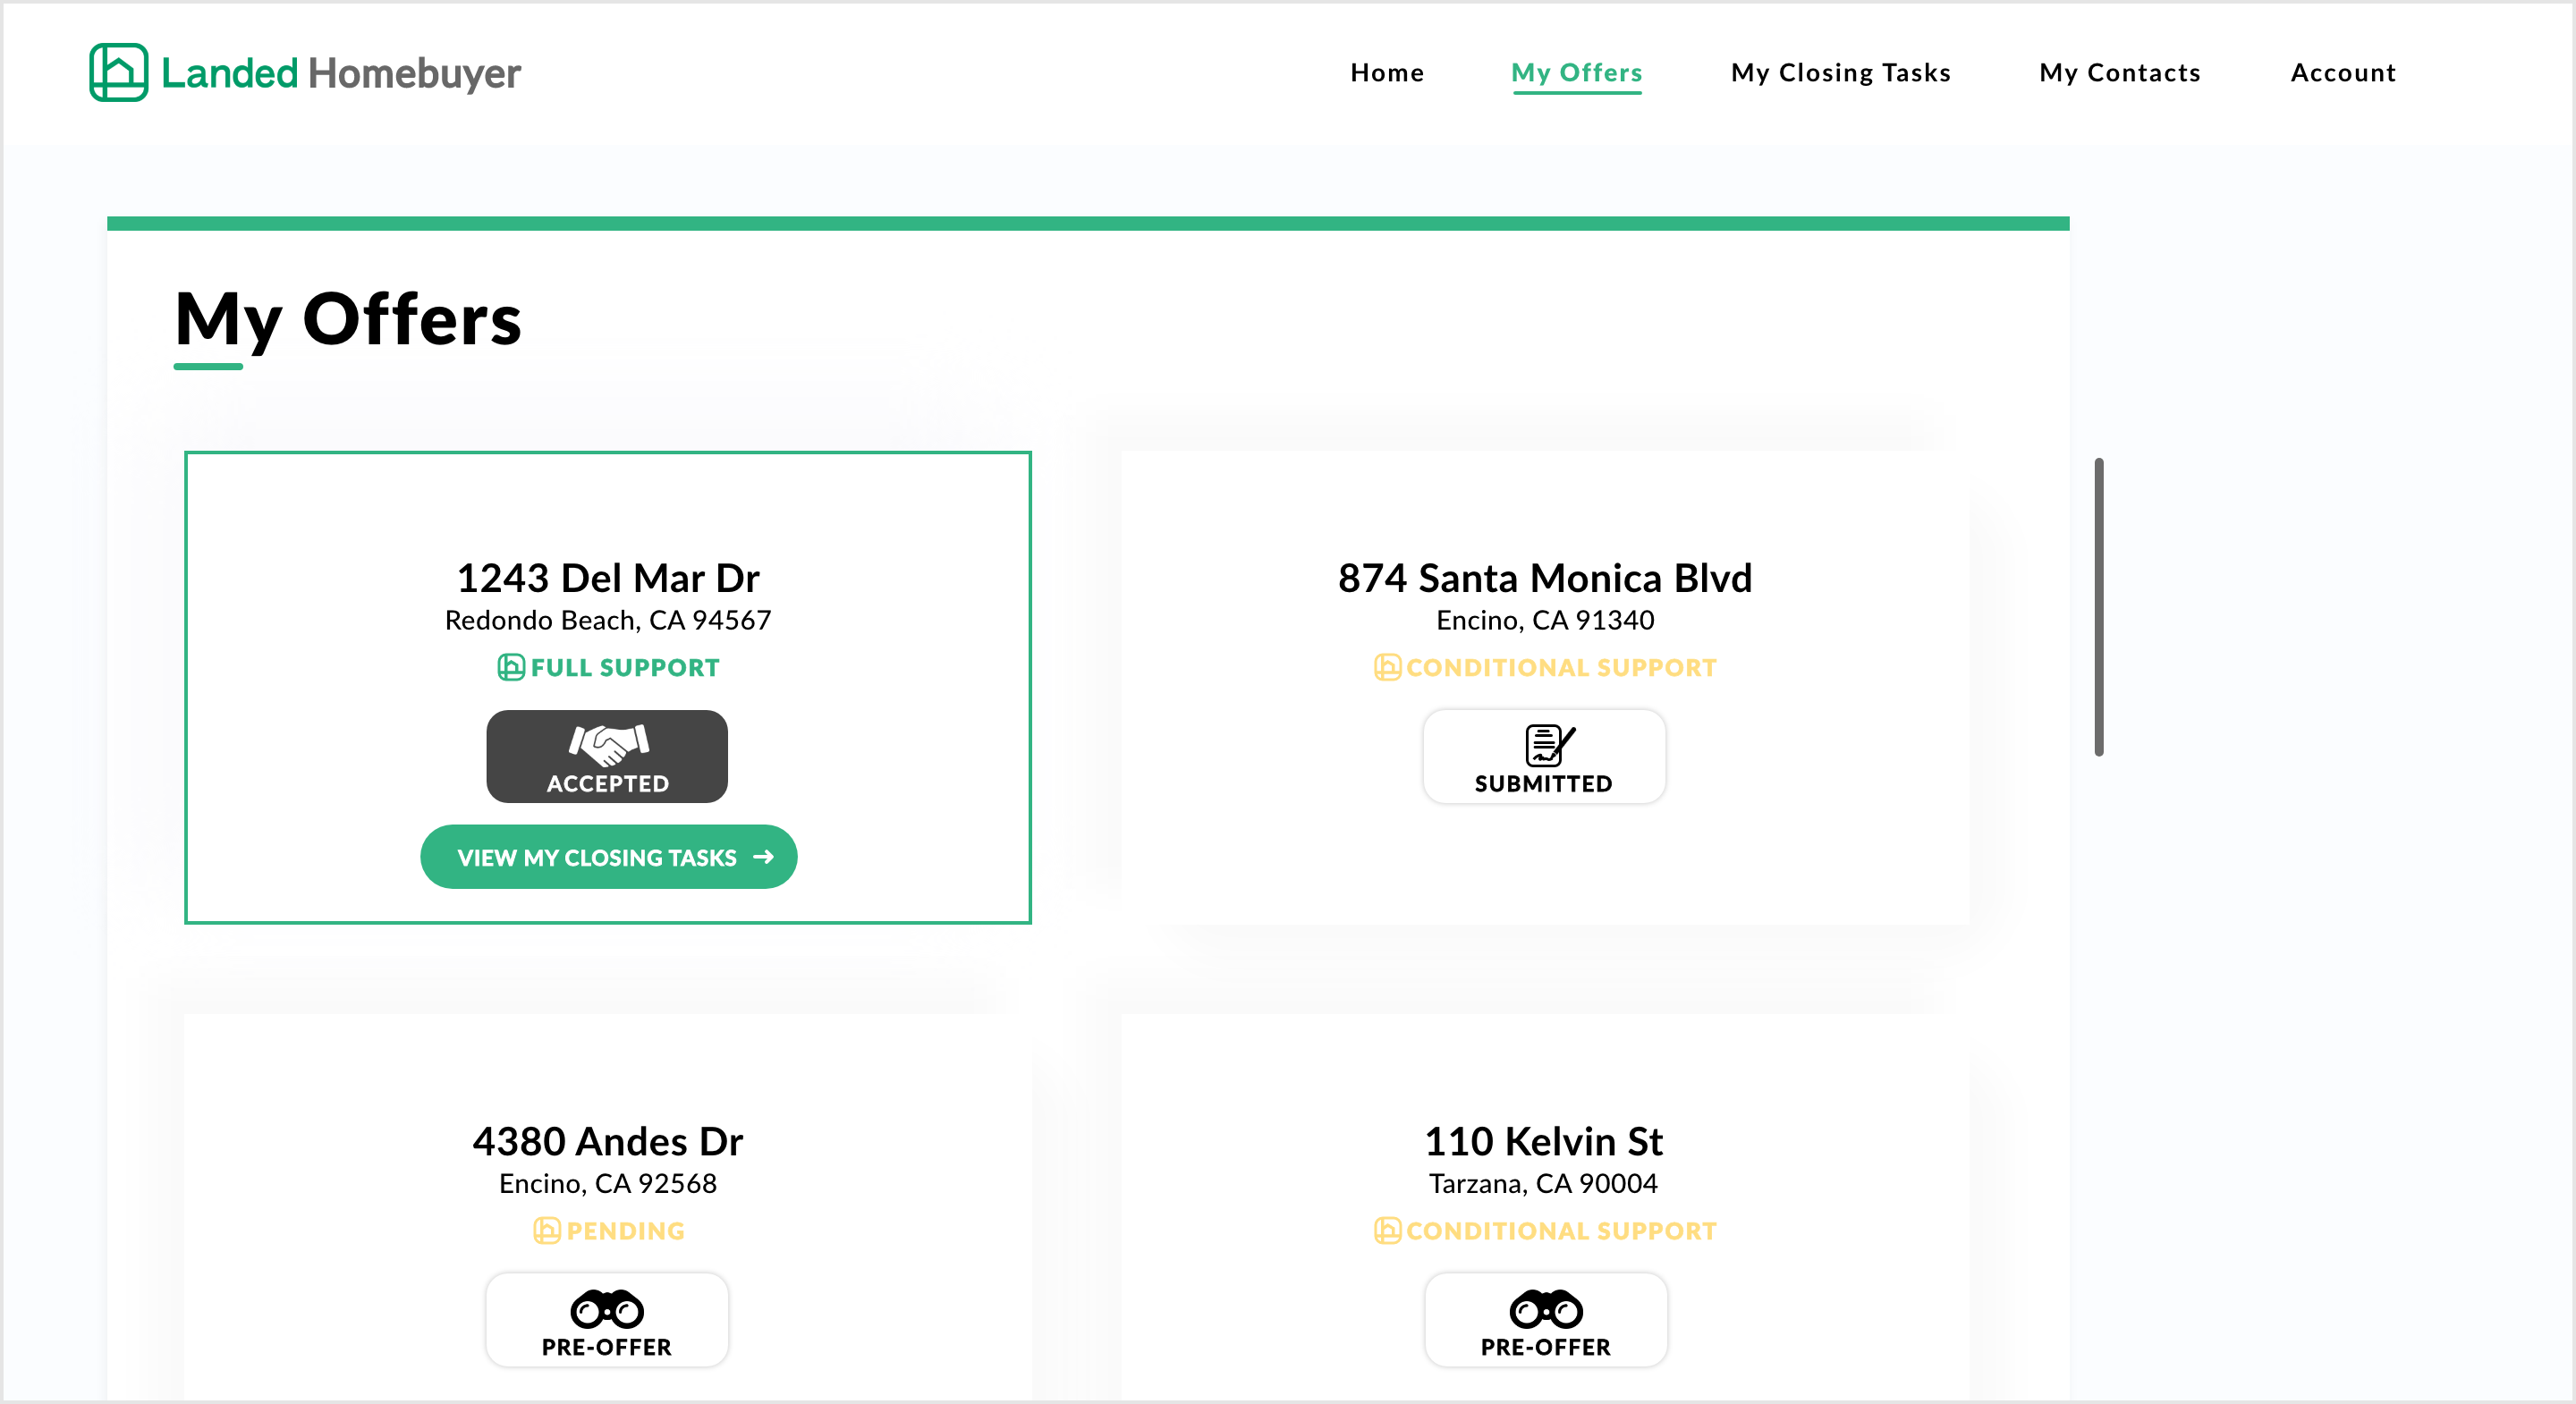Click the arrow icon in View My Closing Tasks

pyautogui.click(x=763, y=857)
